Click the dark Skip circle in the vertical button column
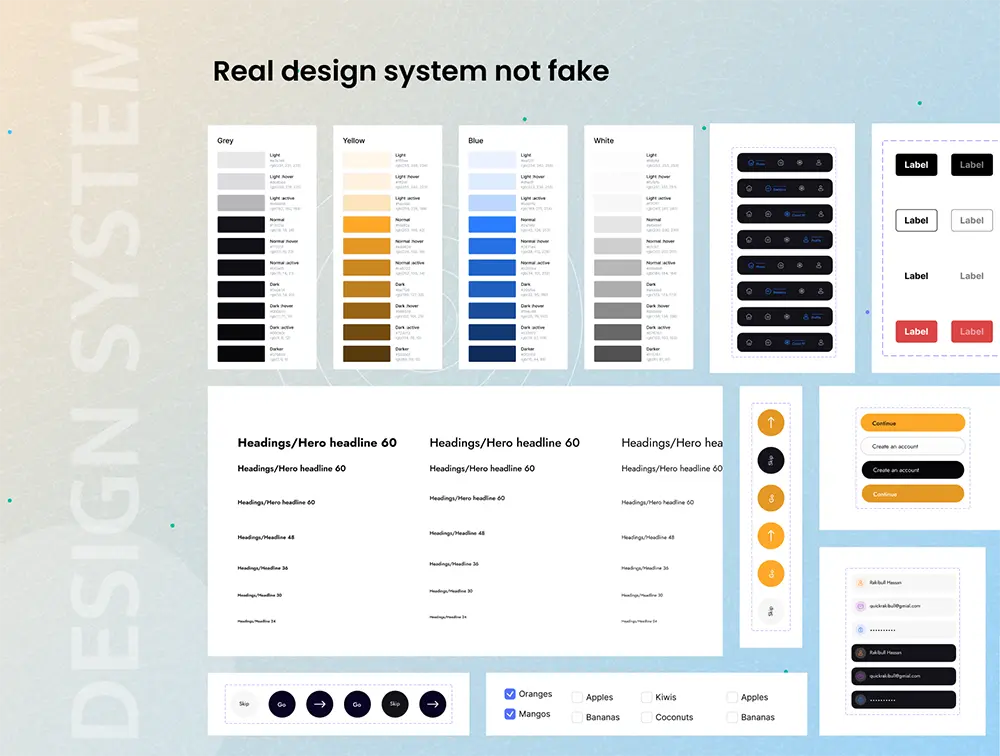Image resolution: width=1000 pixels, height=756 pixels. click(770, 460)
